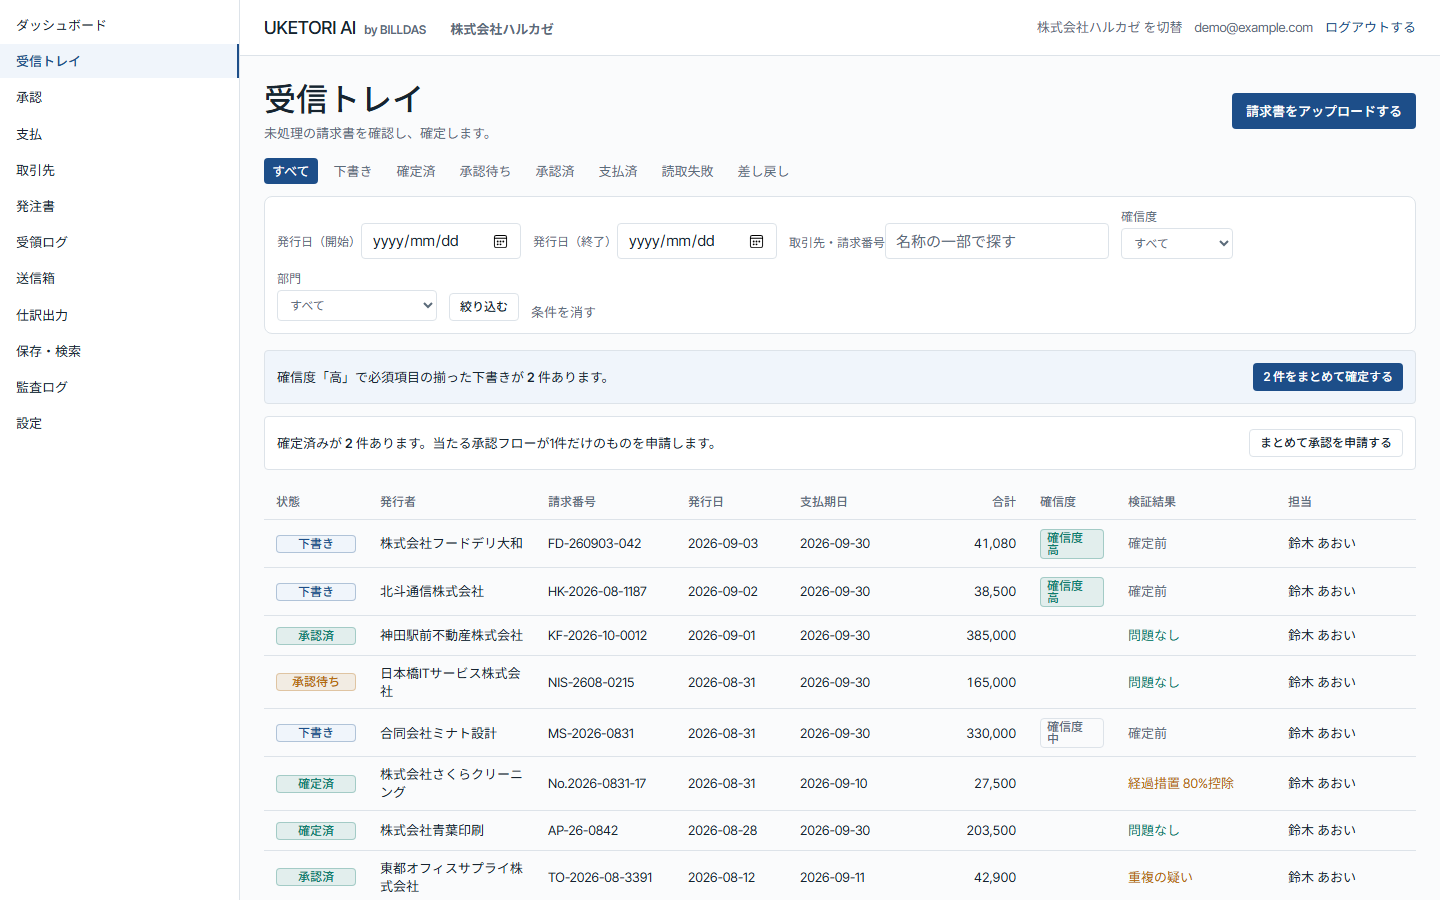Click the 絞り込む filter button
The width and height of the screenshot is (1440, 900).
(484, 307)
